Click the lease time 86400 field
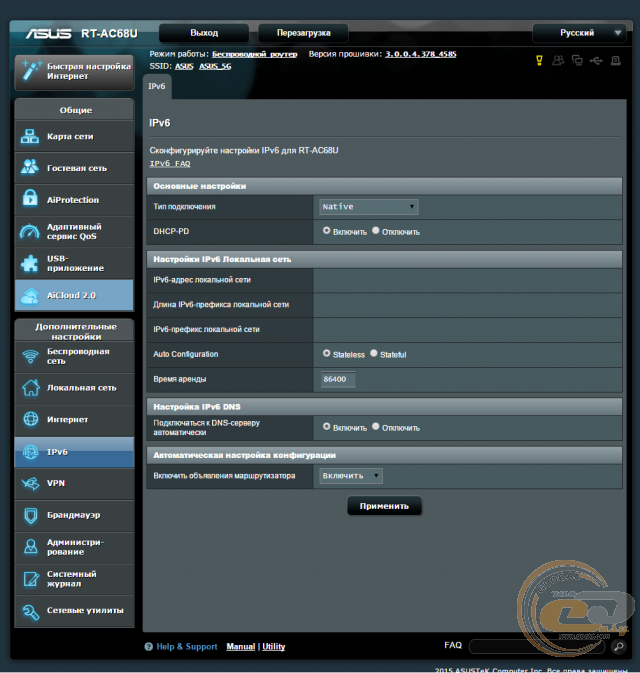 (x=338, y=379)
